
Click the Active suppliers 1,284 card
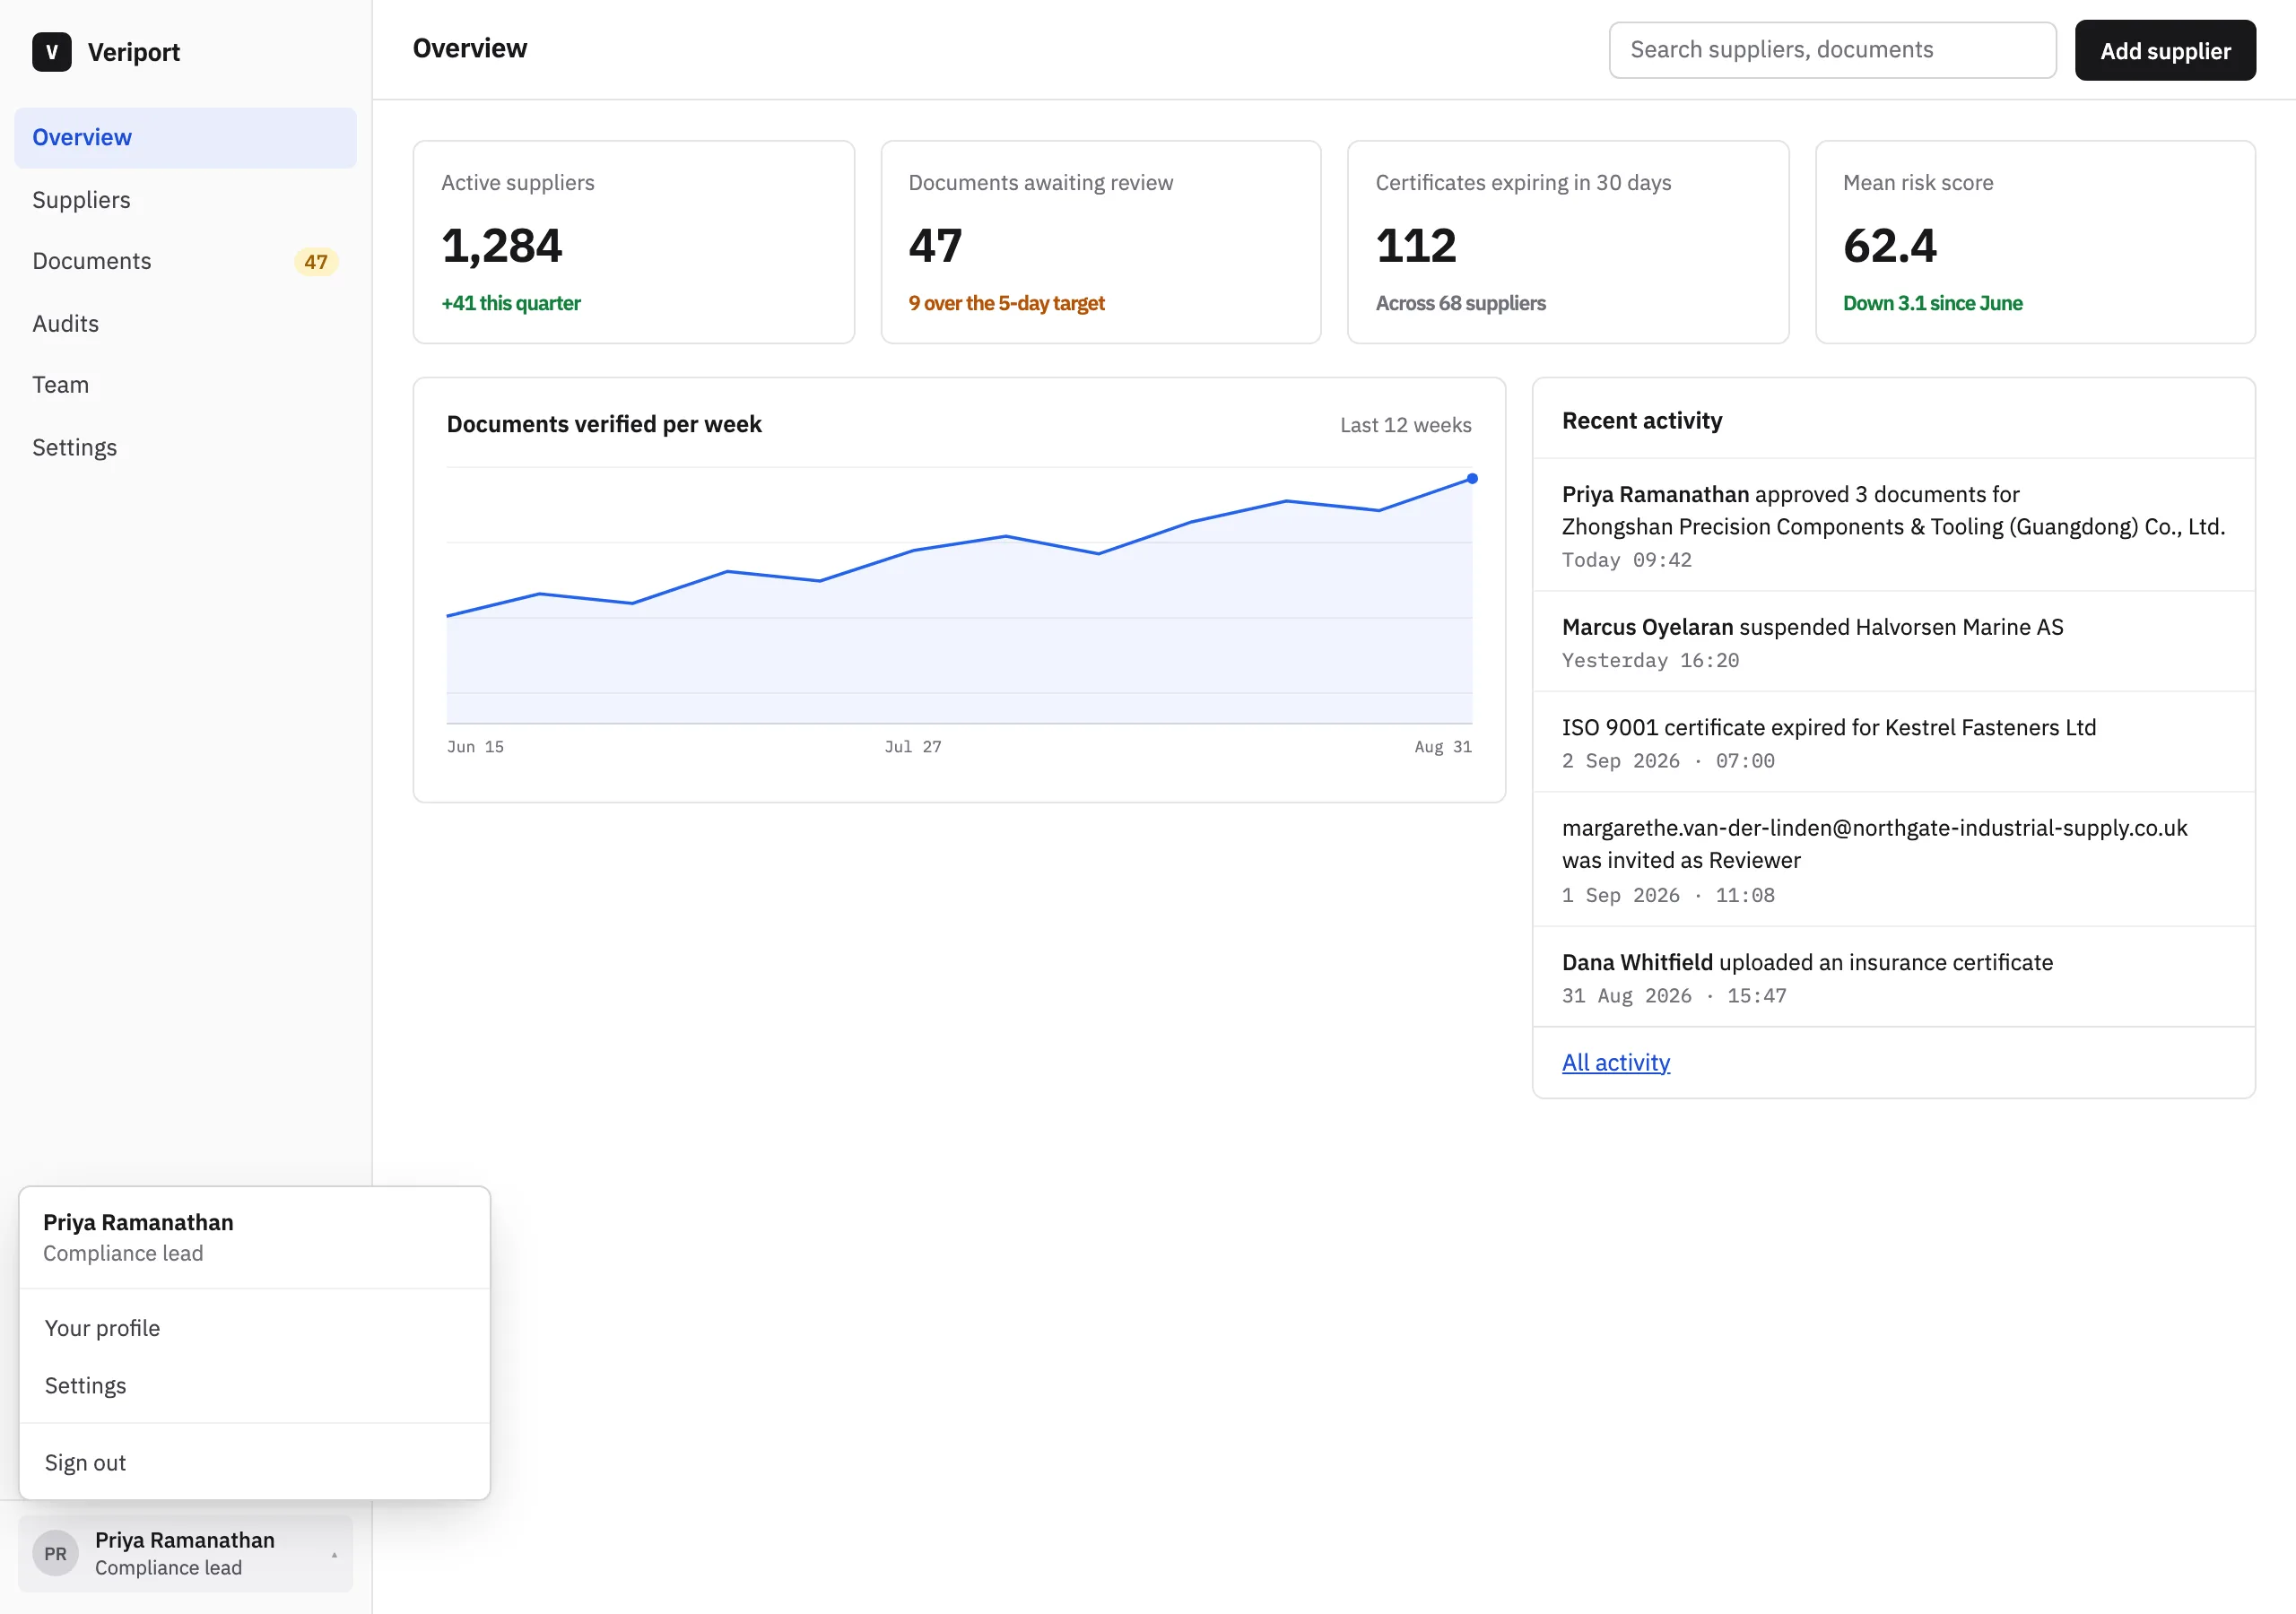pos(633,242)
